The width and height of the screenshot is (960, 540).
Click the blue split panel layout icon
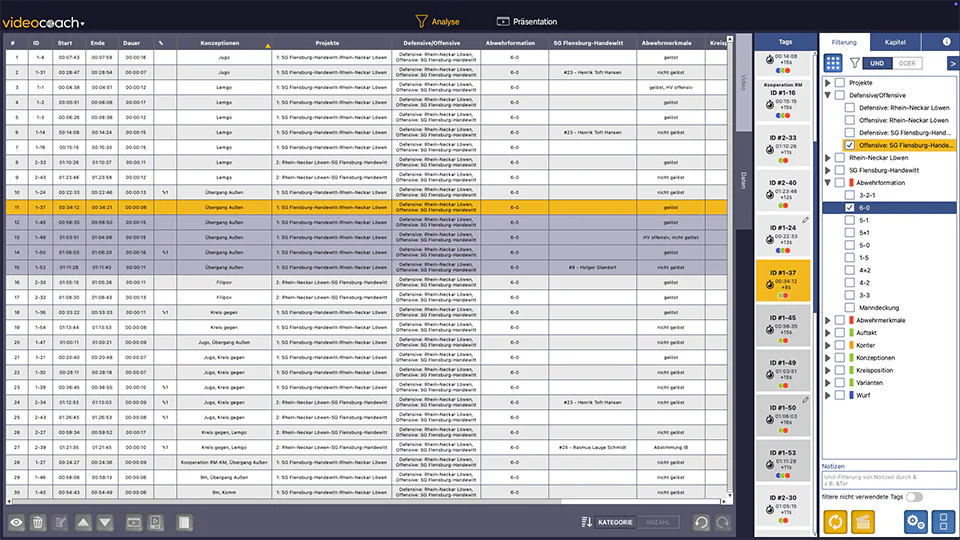(x=943, y=522)
